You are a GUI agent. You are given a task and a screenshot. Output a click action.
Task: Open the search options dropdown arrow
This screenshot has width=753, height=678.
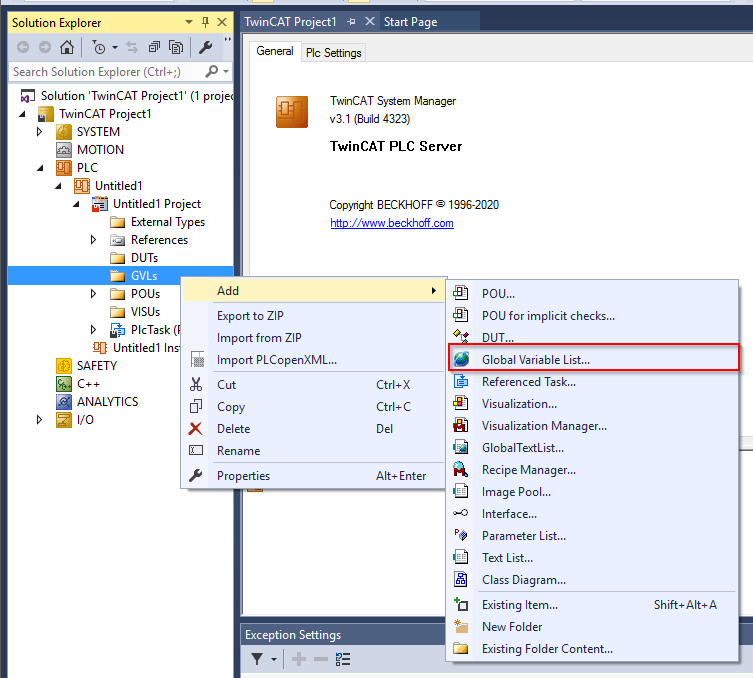[x=226, y=72]
